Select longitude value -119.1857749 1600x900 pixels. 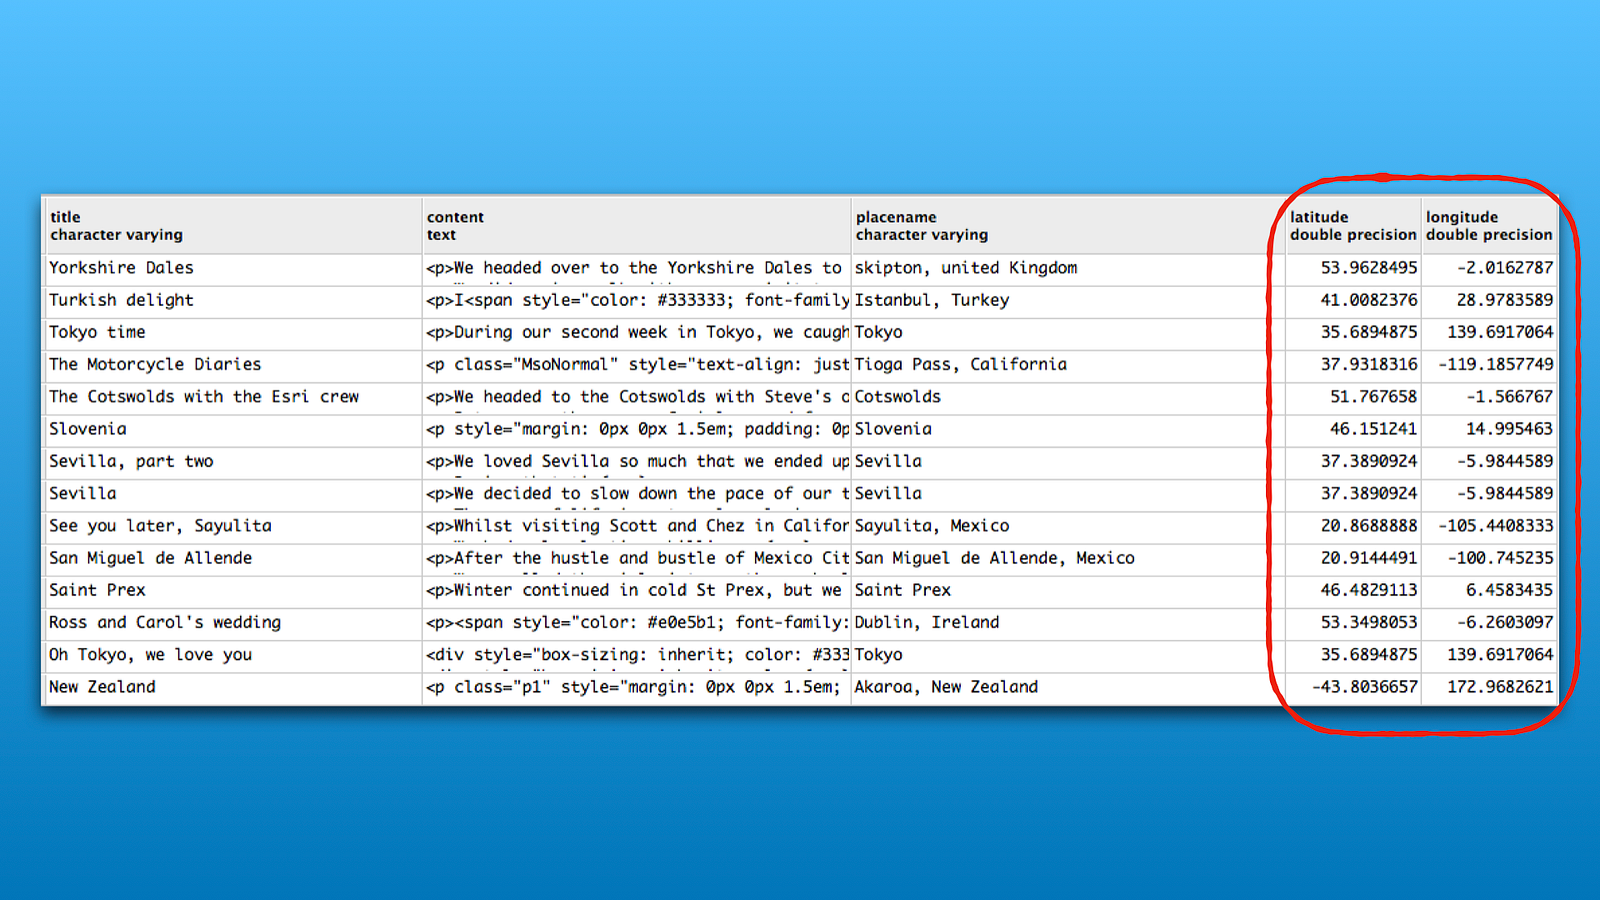(x=1489, y=364)
